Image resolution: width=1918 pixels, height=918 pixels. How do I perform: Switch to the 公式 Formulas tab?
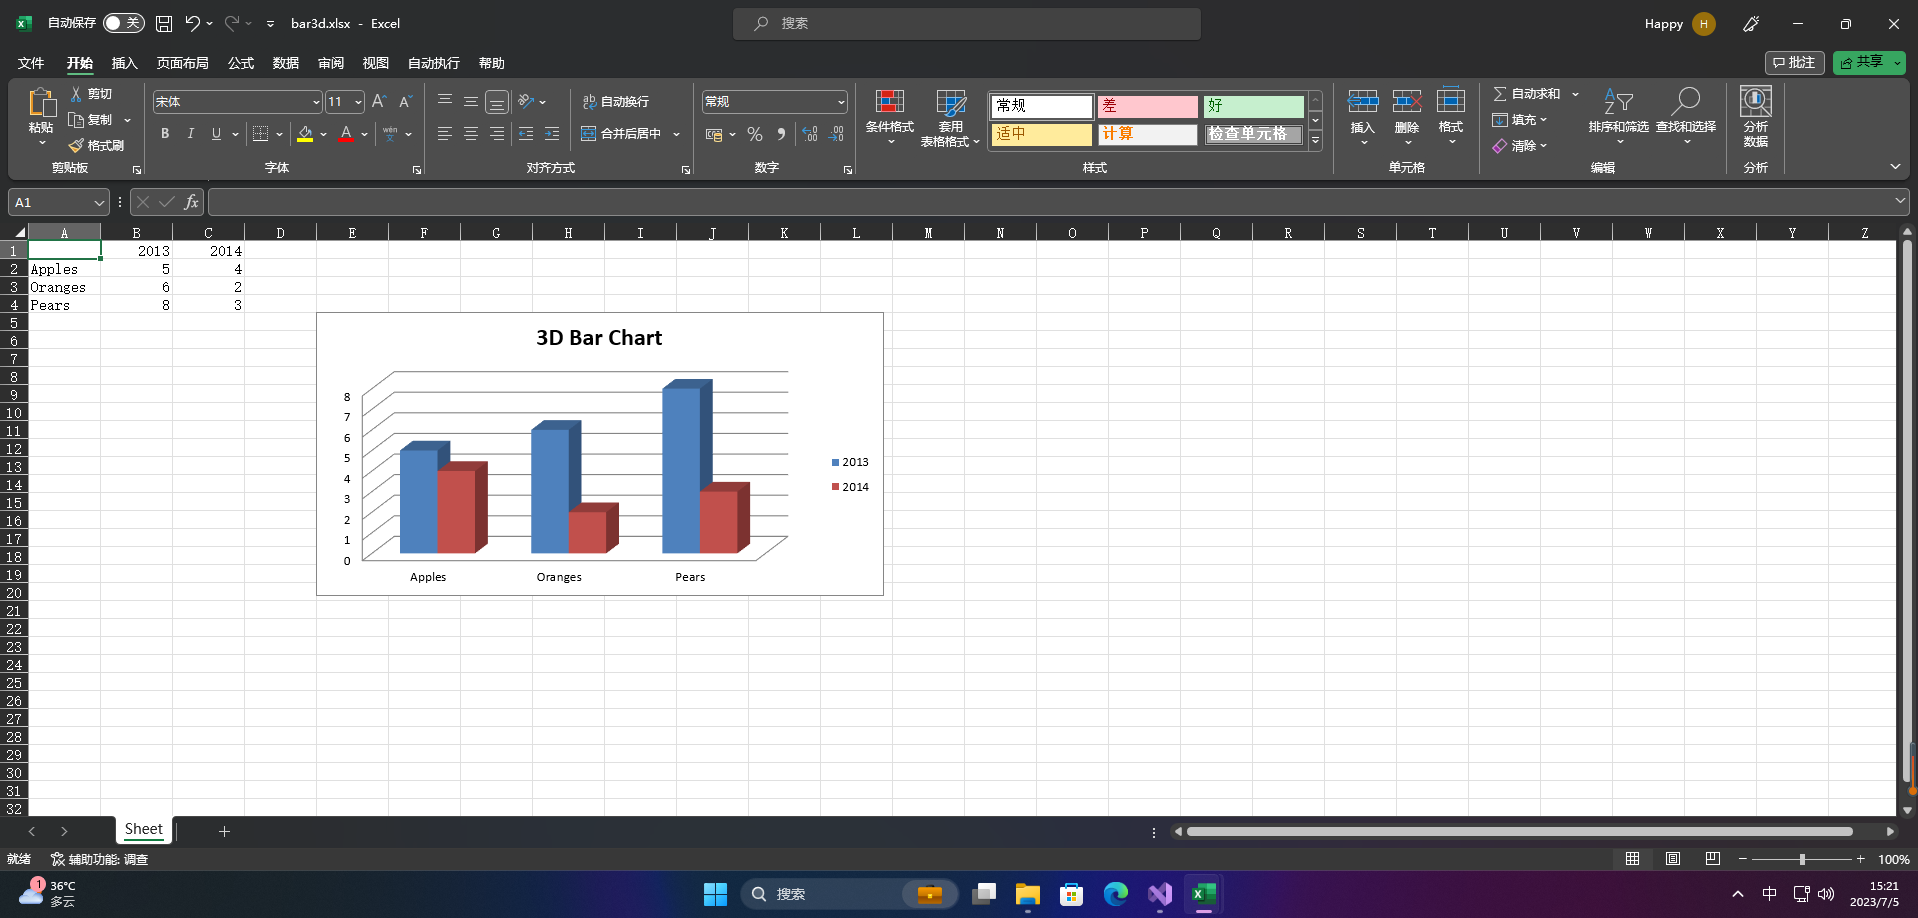241,63
